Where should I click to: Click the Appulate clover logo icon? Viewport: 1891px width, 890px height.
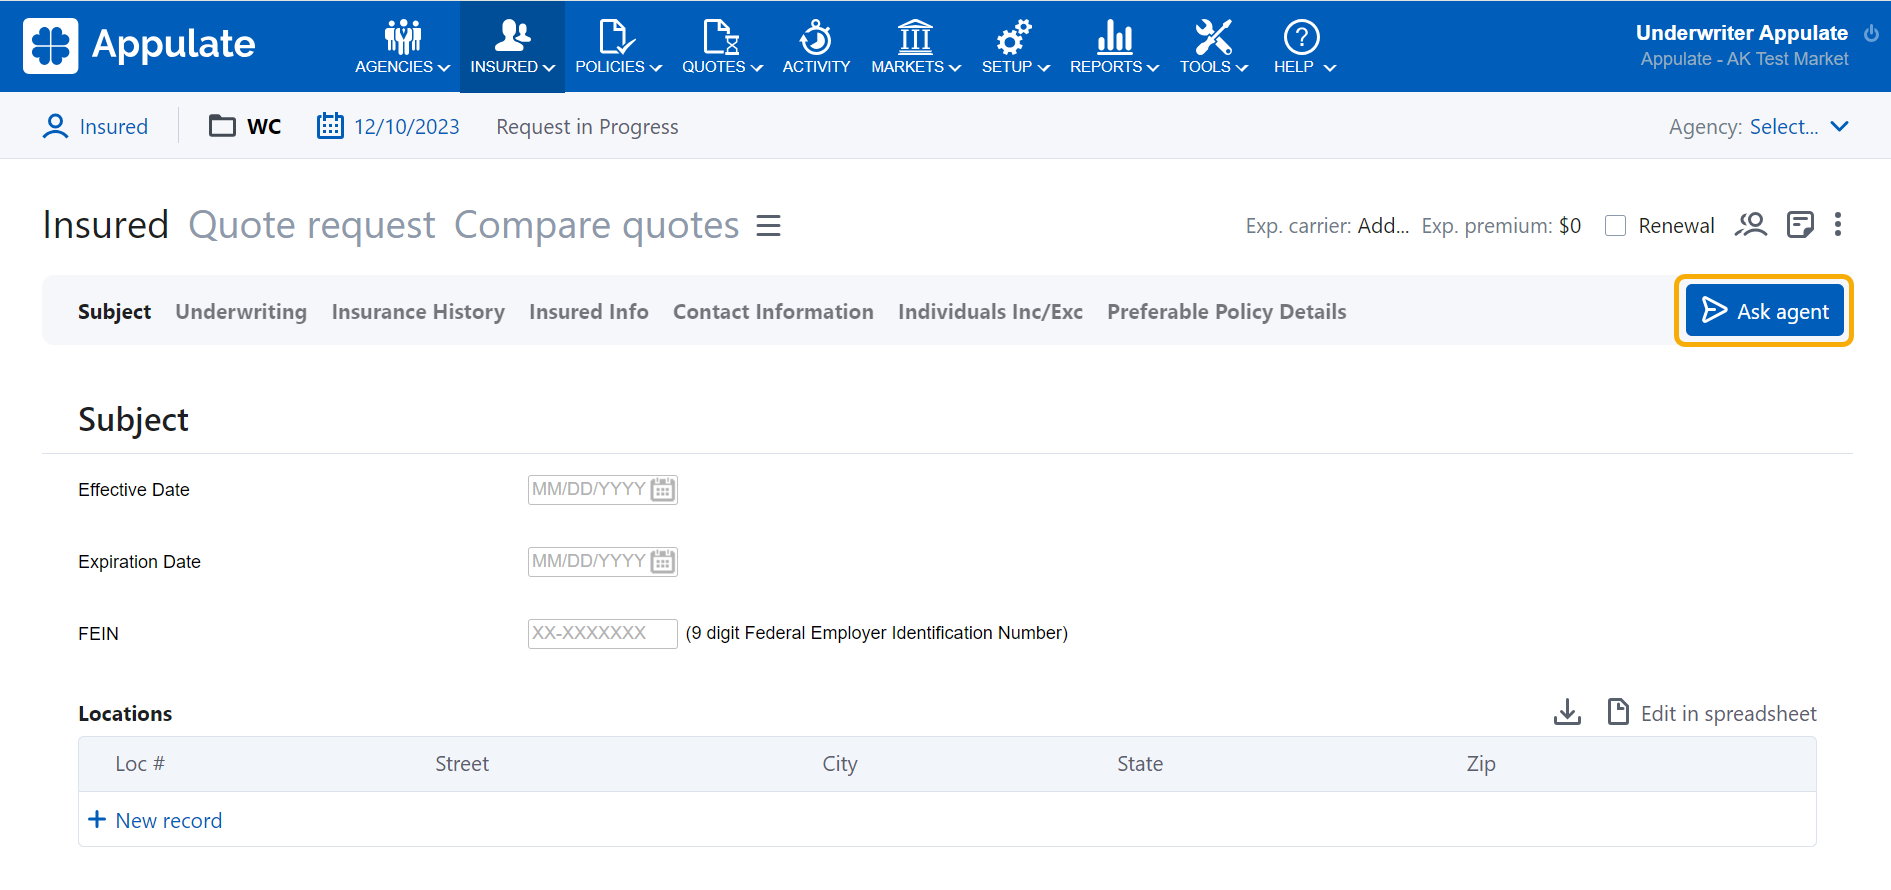(x=50, y=46)
